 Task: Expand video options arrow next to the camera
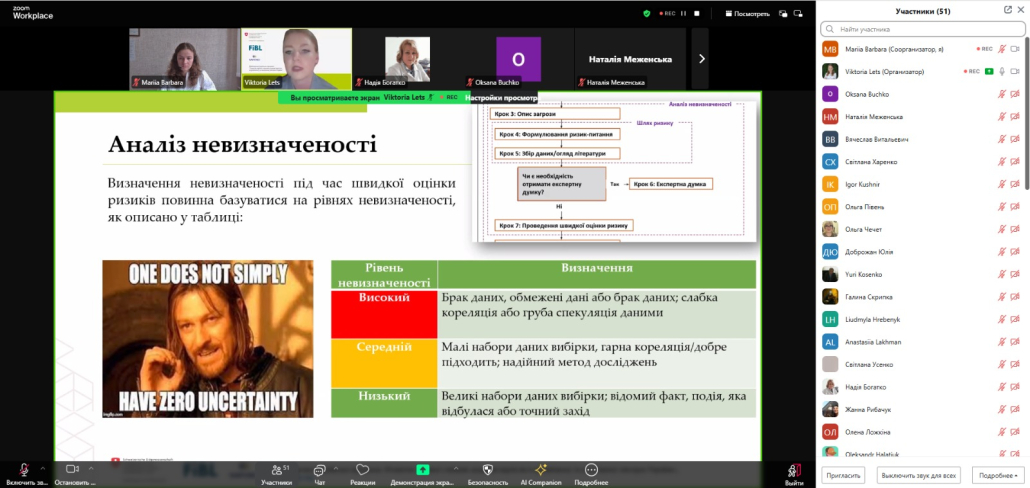92,468
